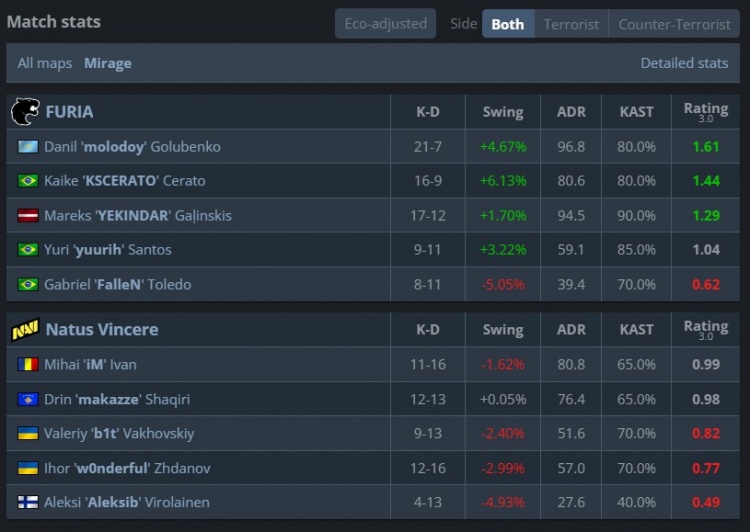Click the Latvia flag beside YEKINDAR
This screenshot has height=532, width=750.
[28, 216]
